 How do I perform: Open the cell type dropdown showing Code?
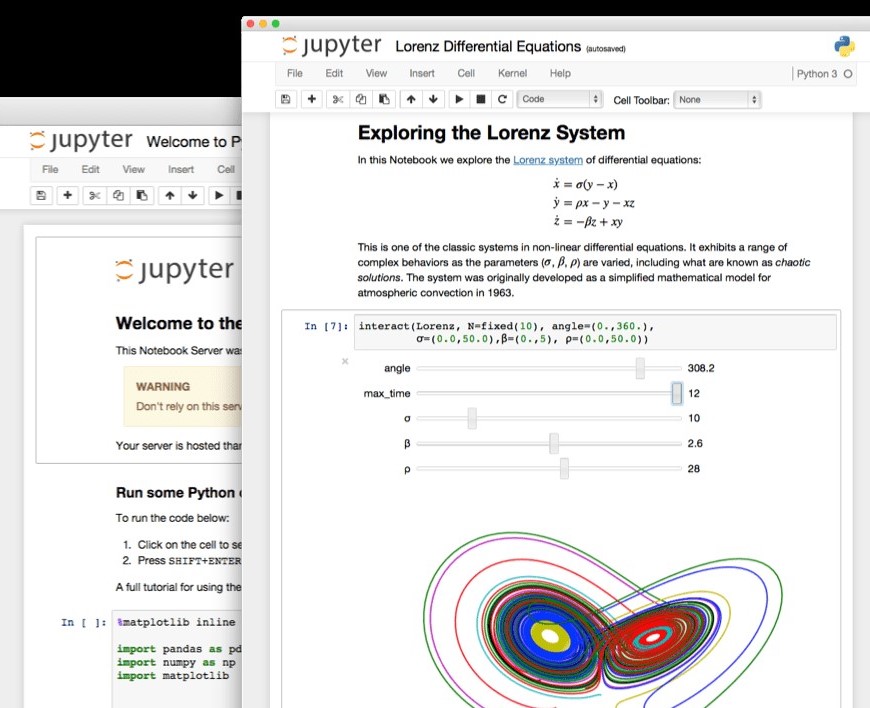tap(558, 99)
